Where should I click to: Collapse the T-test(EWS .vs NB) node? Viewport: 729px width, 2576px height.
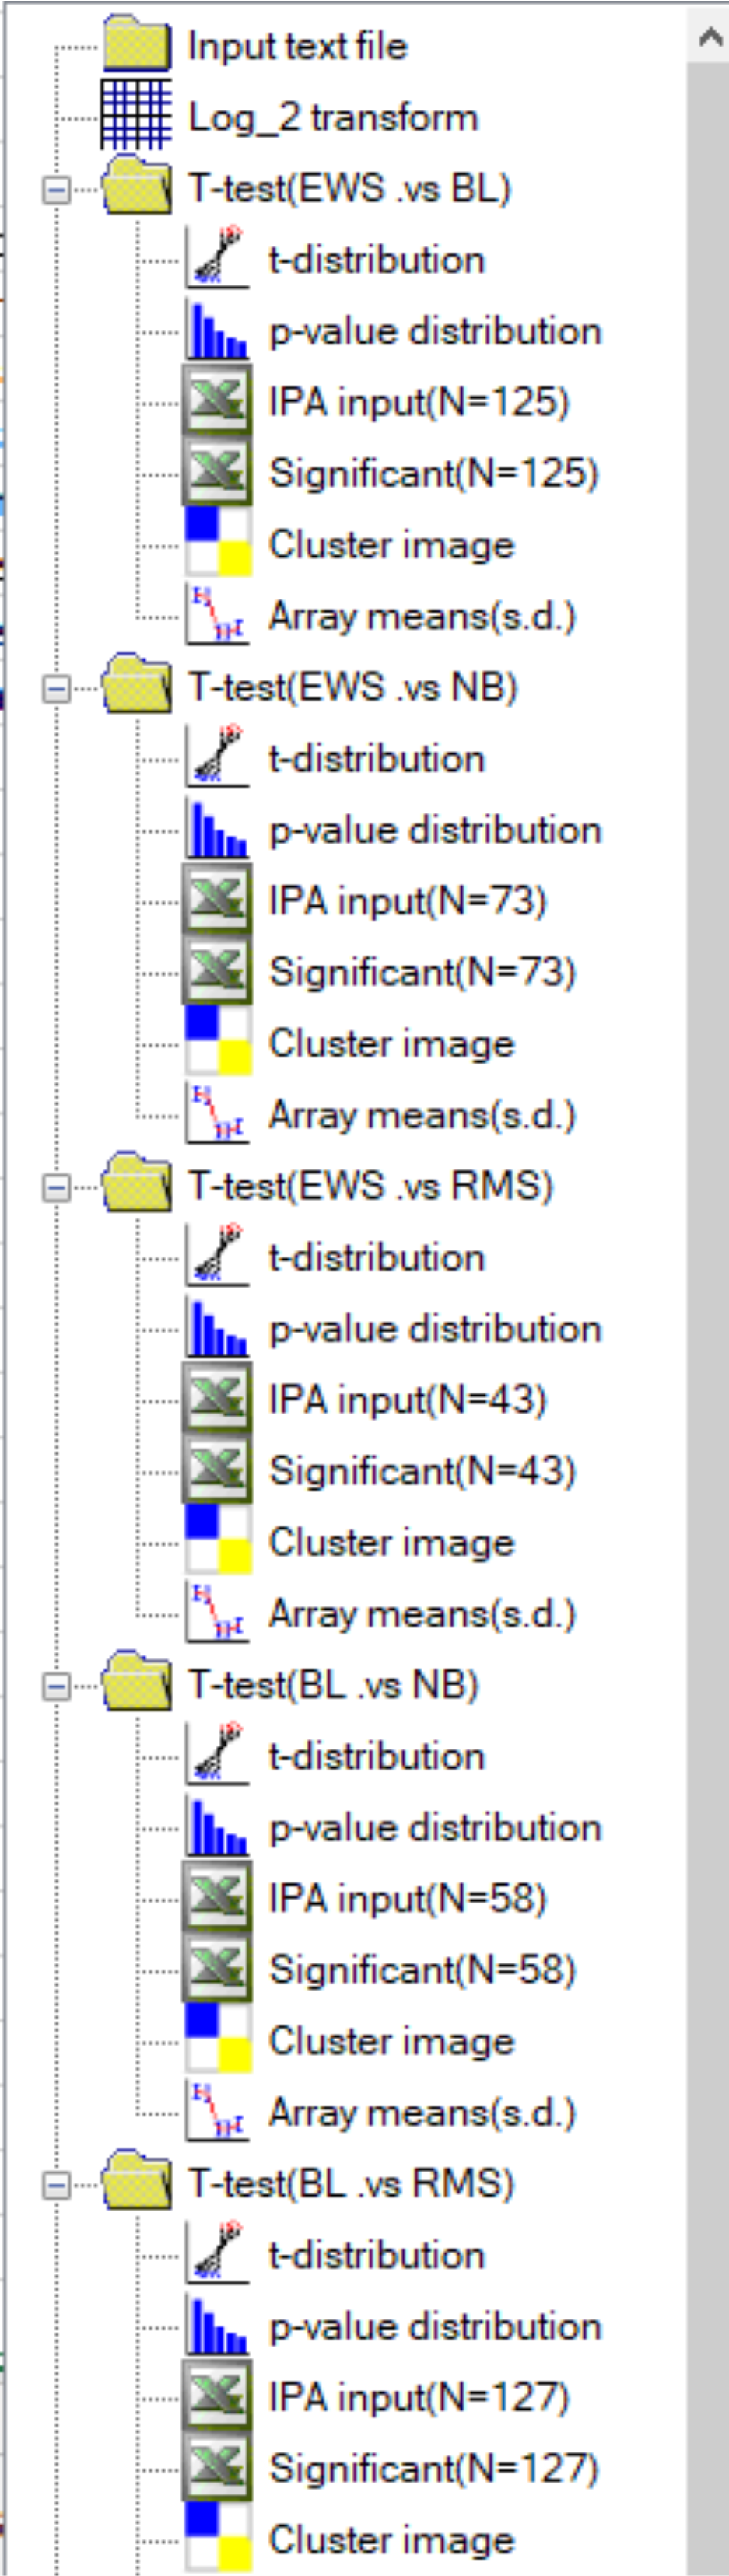point(57,688)
